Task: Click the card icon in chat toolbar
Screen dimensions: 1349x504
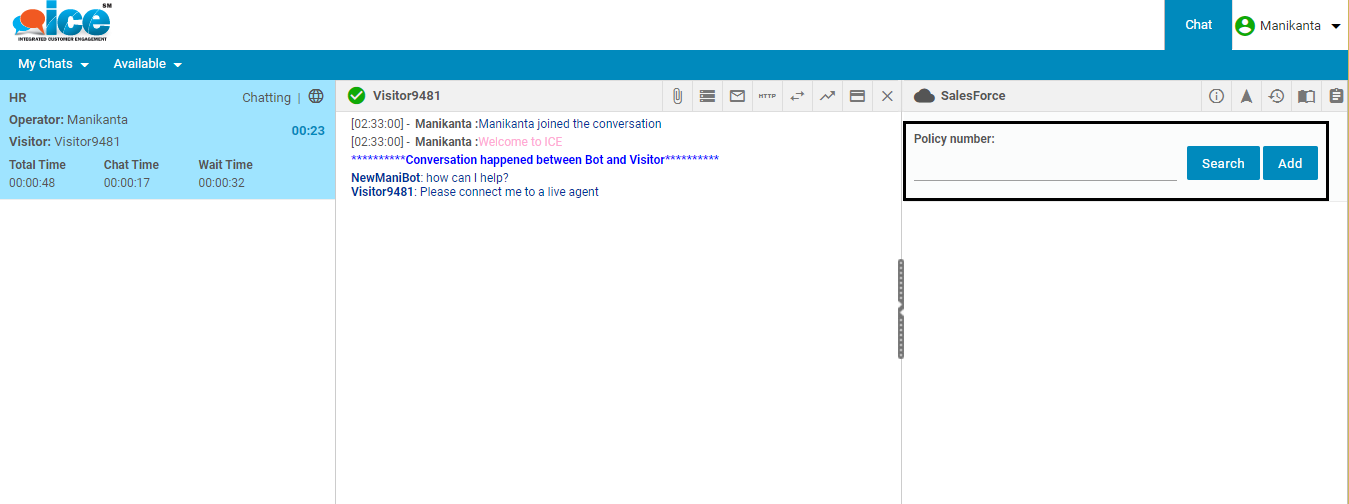Action: 857,96
